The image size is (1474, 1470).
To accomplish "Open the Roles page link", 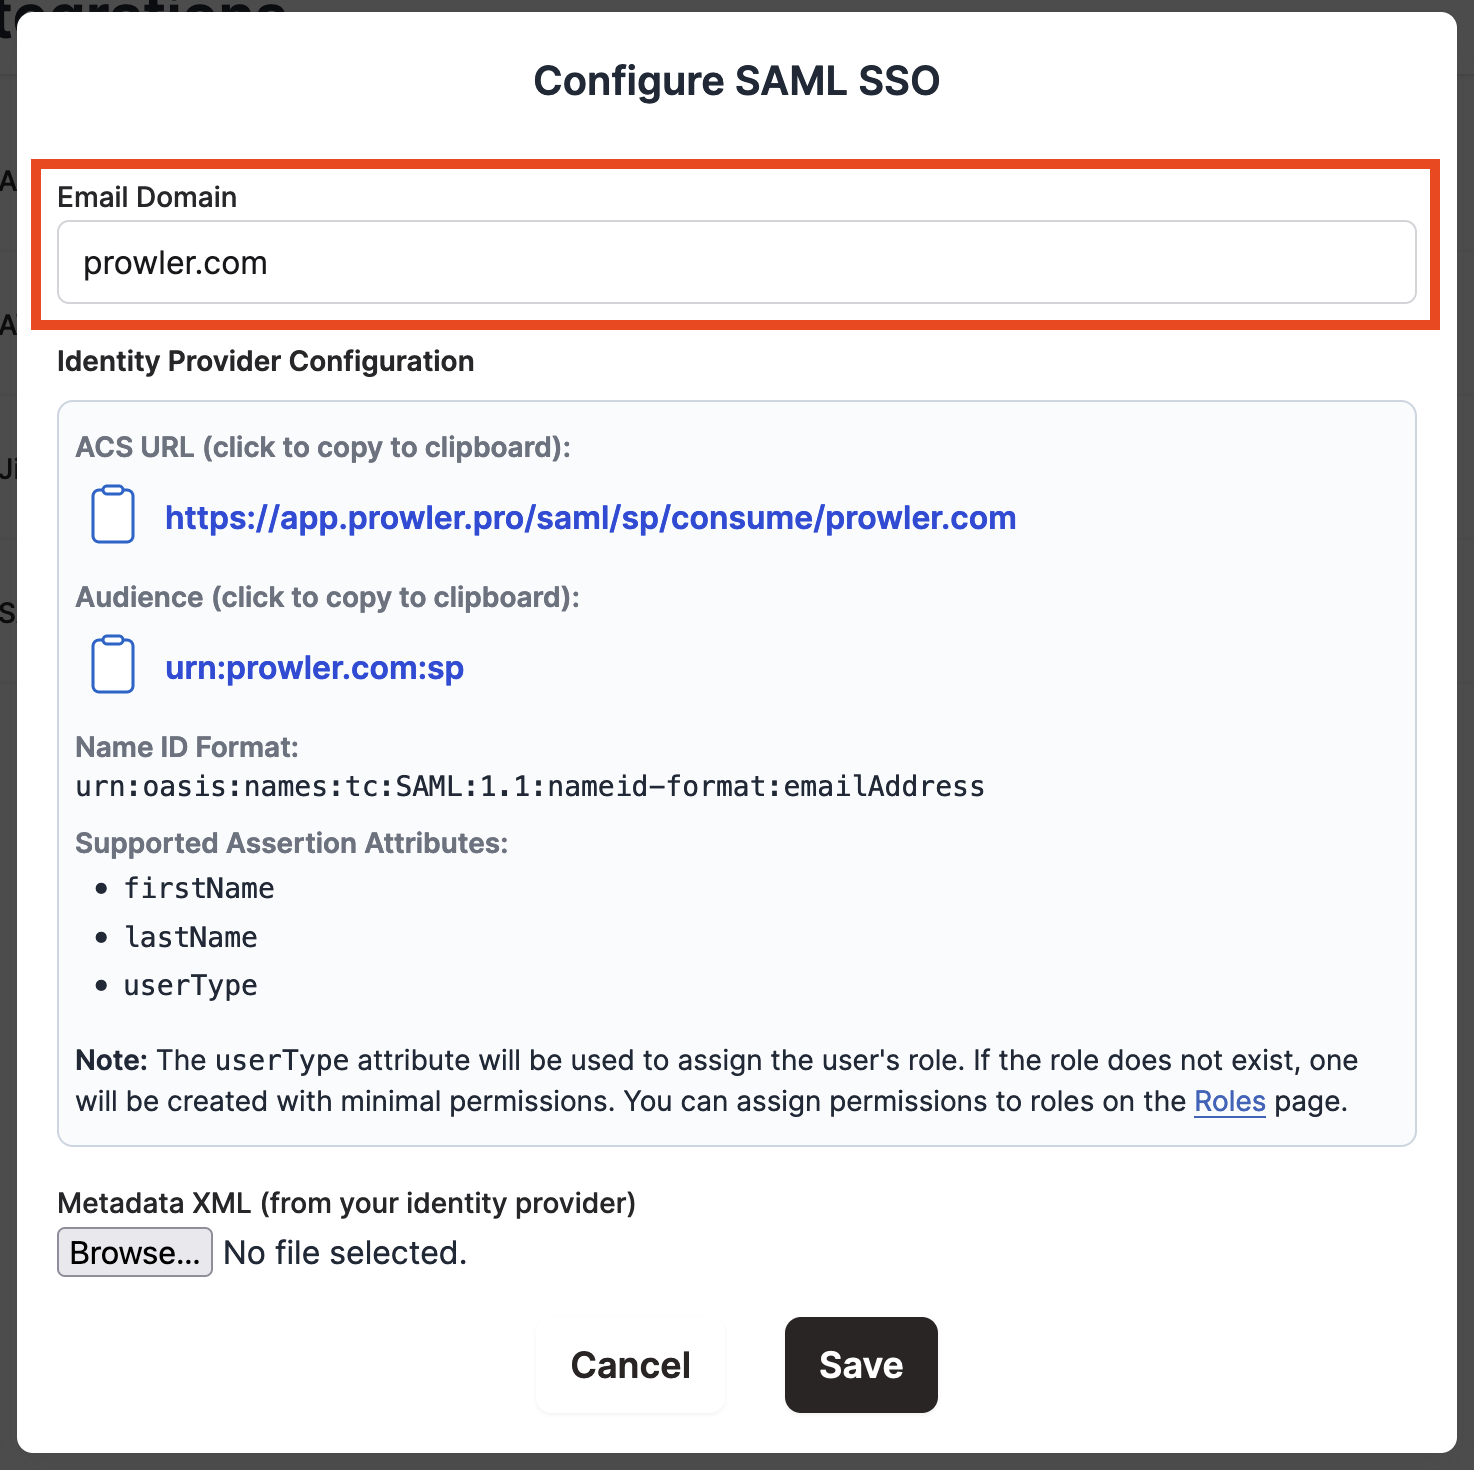I will (x=1229, y=1102).
